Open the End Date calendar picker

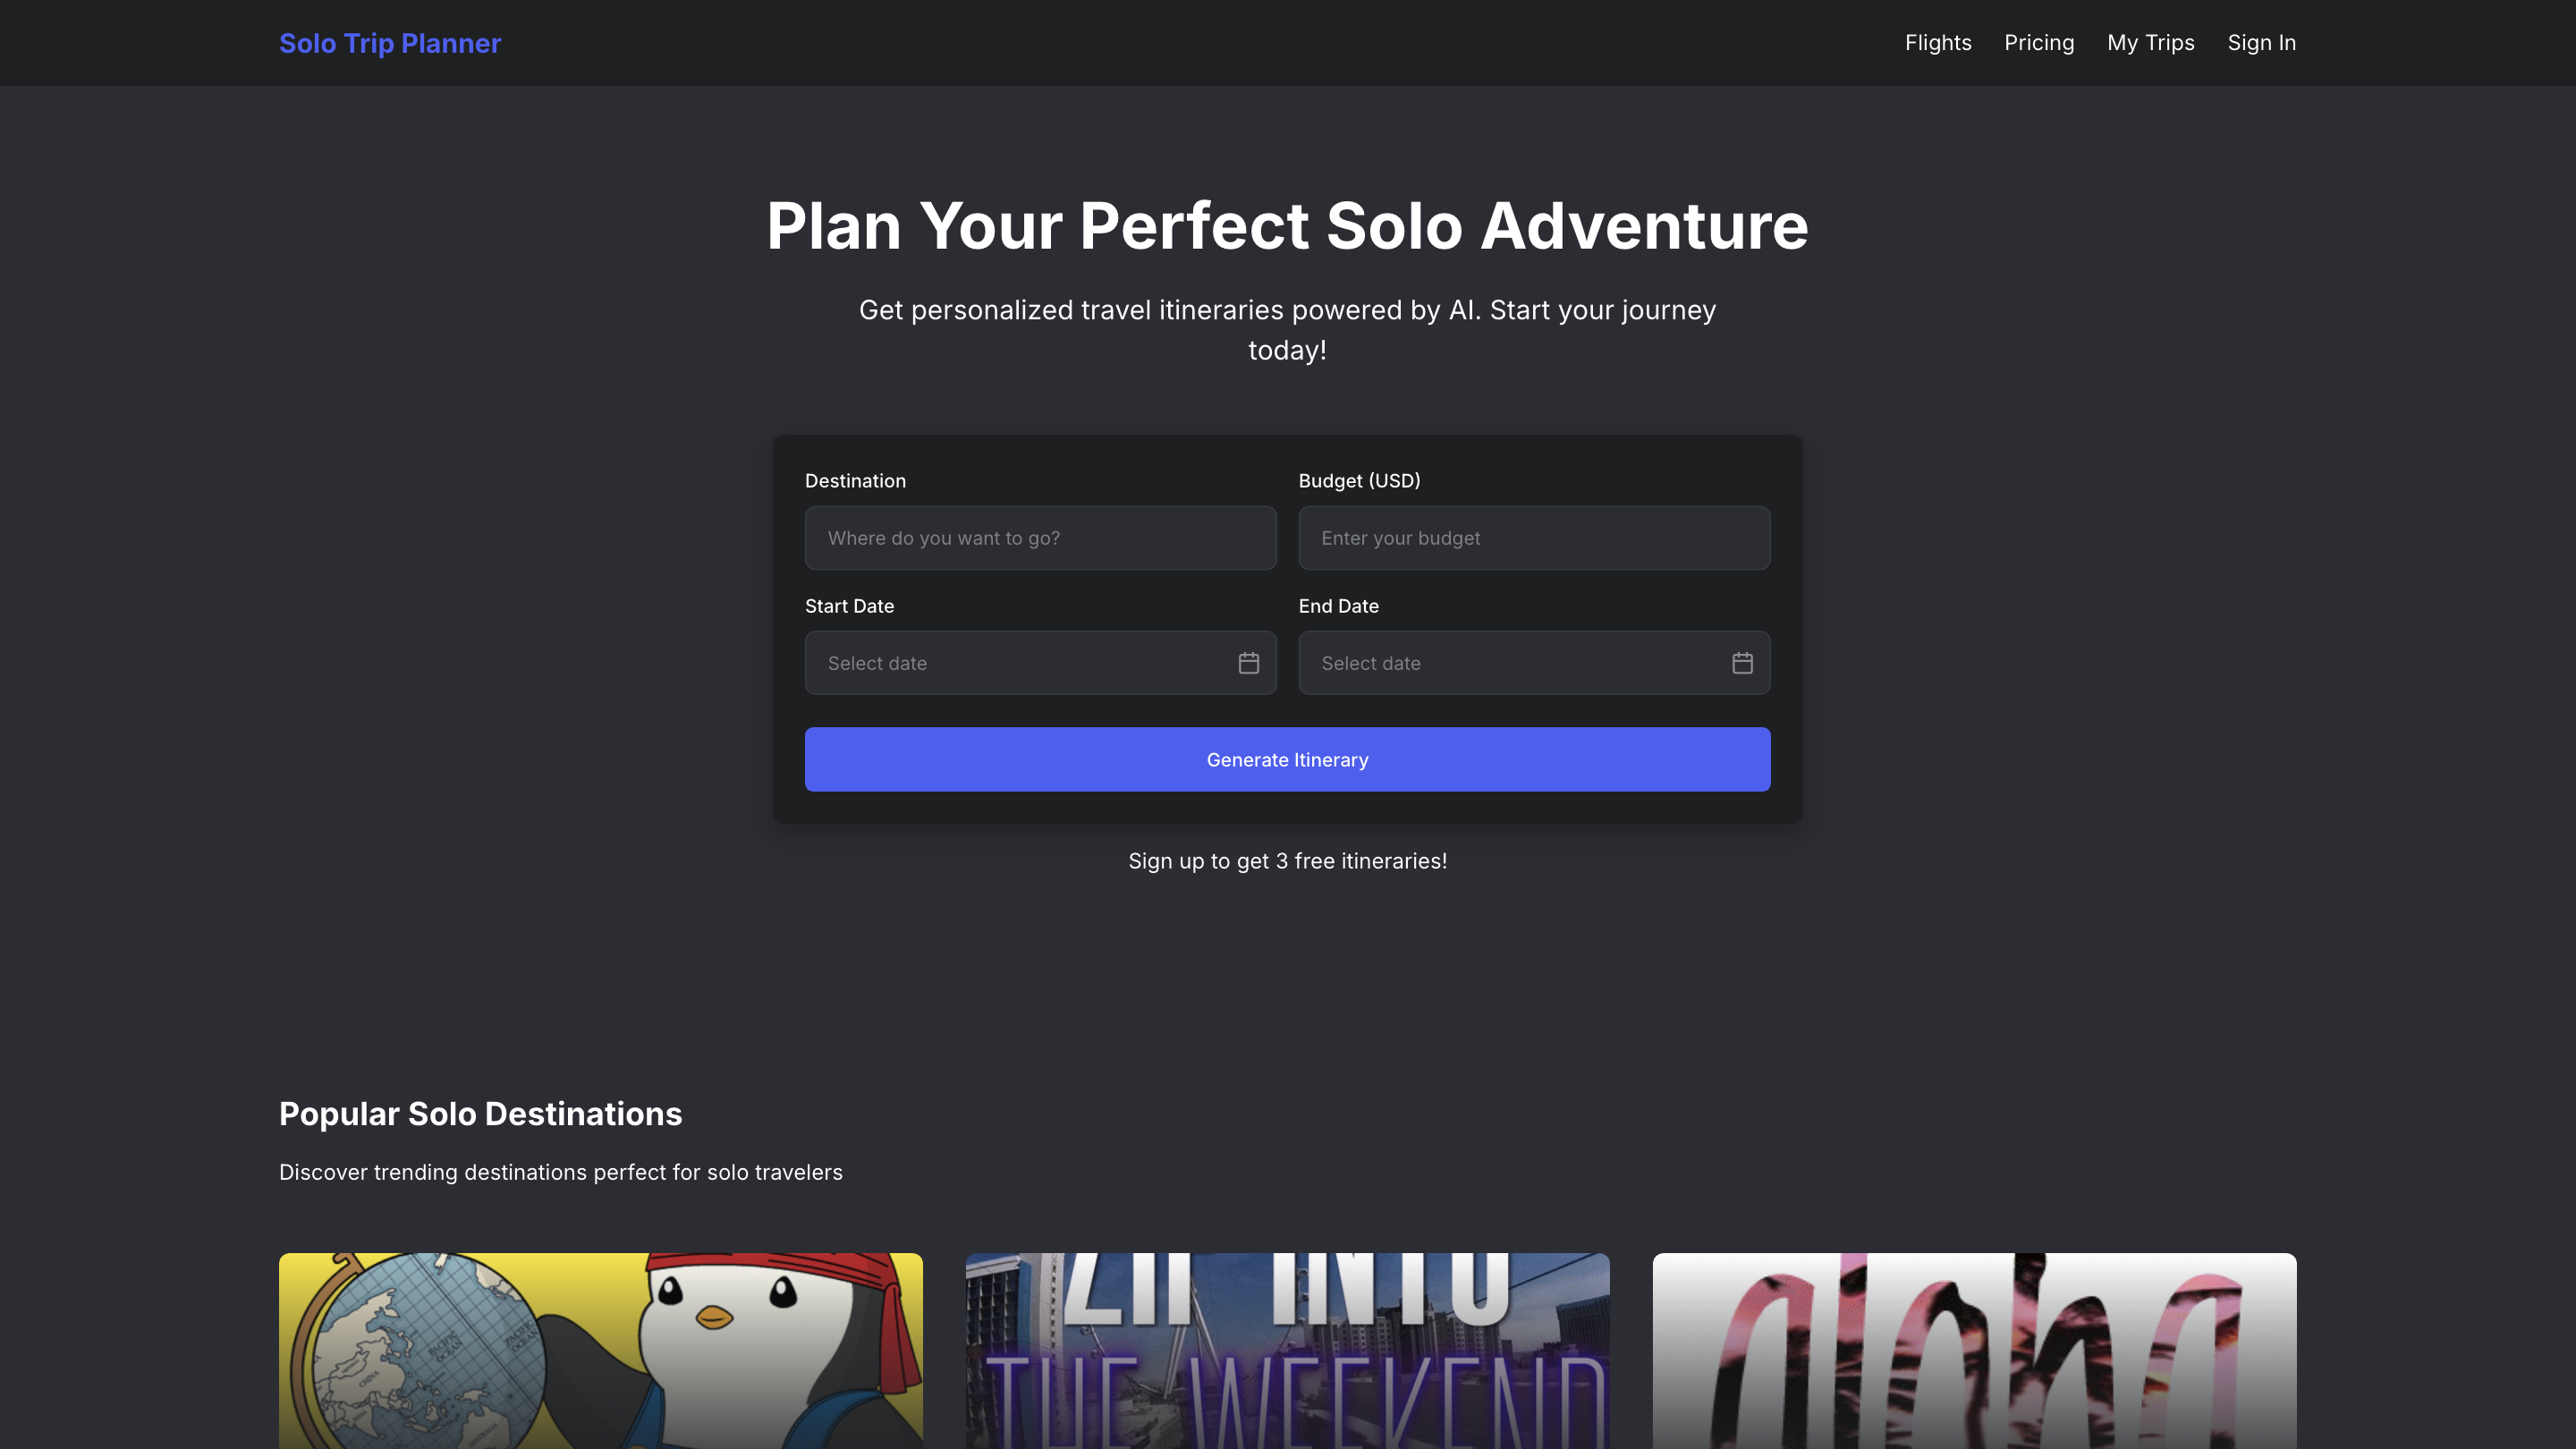pyautogui.click(x=1742, y=662)
